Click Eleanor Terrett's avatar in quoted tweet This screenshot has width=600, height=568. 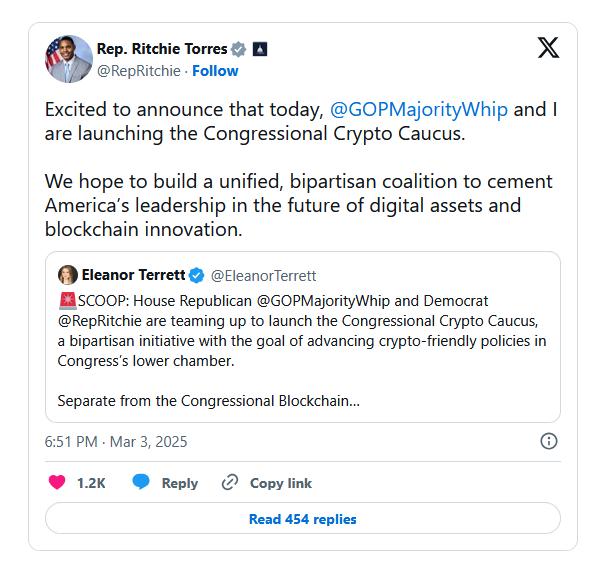click(x=68, y=275)
